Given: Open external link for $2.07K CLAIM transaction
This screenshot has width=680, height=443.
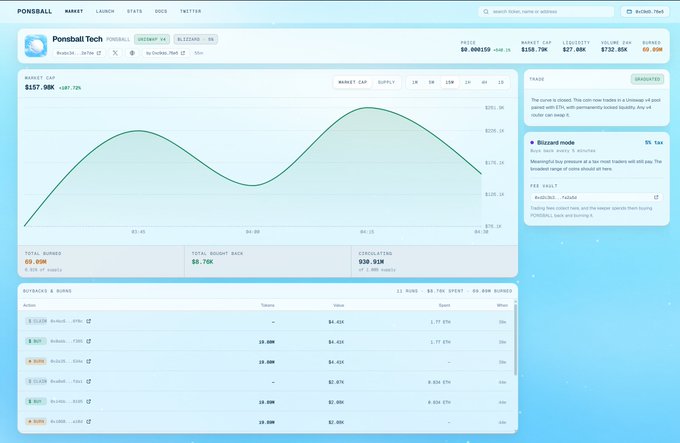Looking at the screenshot, I should [x=88, y=381].
